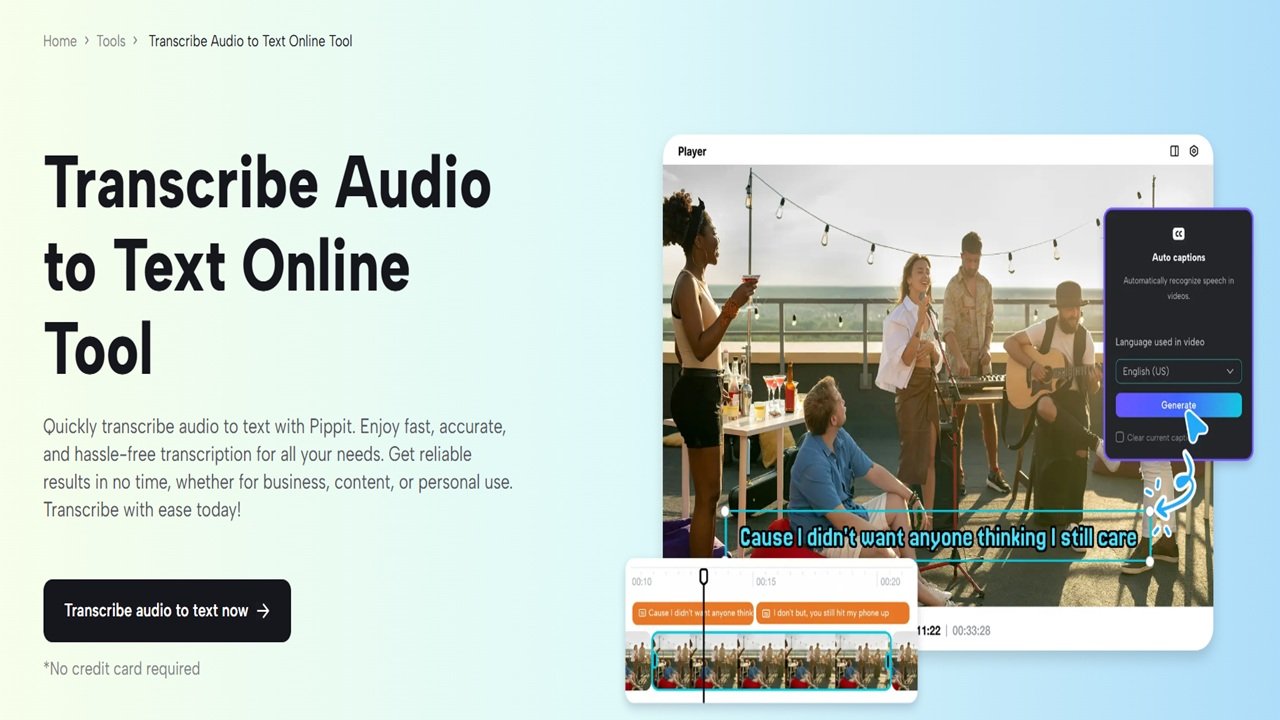Click 'Transcribe Audio to Text Online Tool' breadcrumb
This screenshot has height=720, width=1280.
(x=251, y=41)
